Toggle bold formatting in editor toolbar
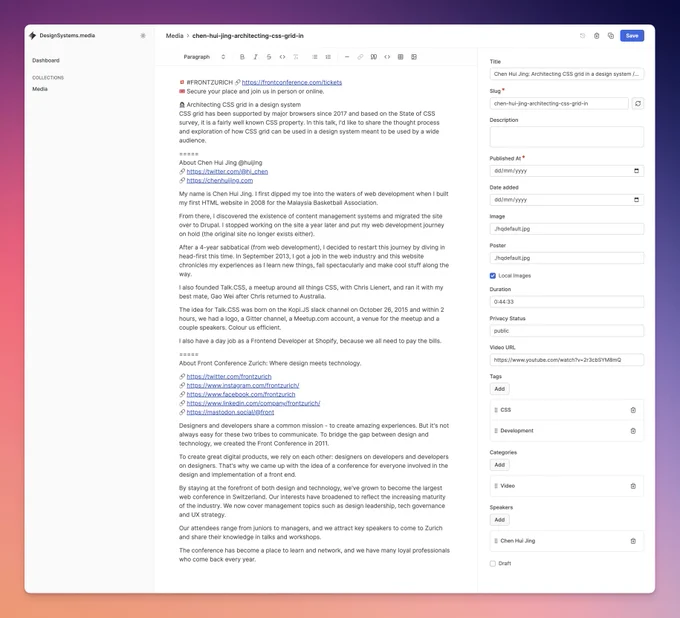 coord(242,57)
